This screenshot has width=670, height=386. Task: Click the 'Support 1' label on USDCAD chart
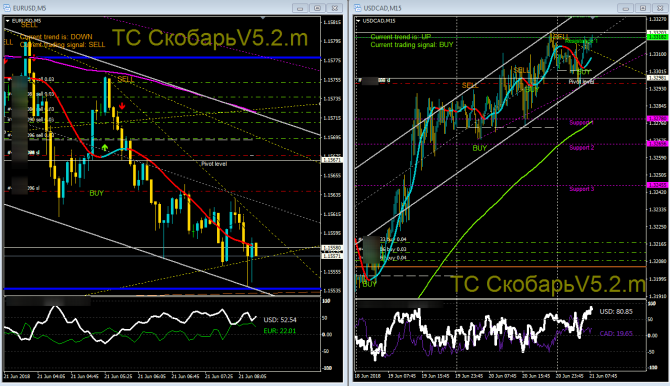pos(582,123)
